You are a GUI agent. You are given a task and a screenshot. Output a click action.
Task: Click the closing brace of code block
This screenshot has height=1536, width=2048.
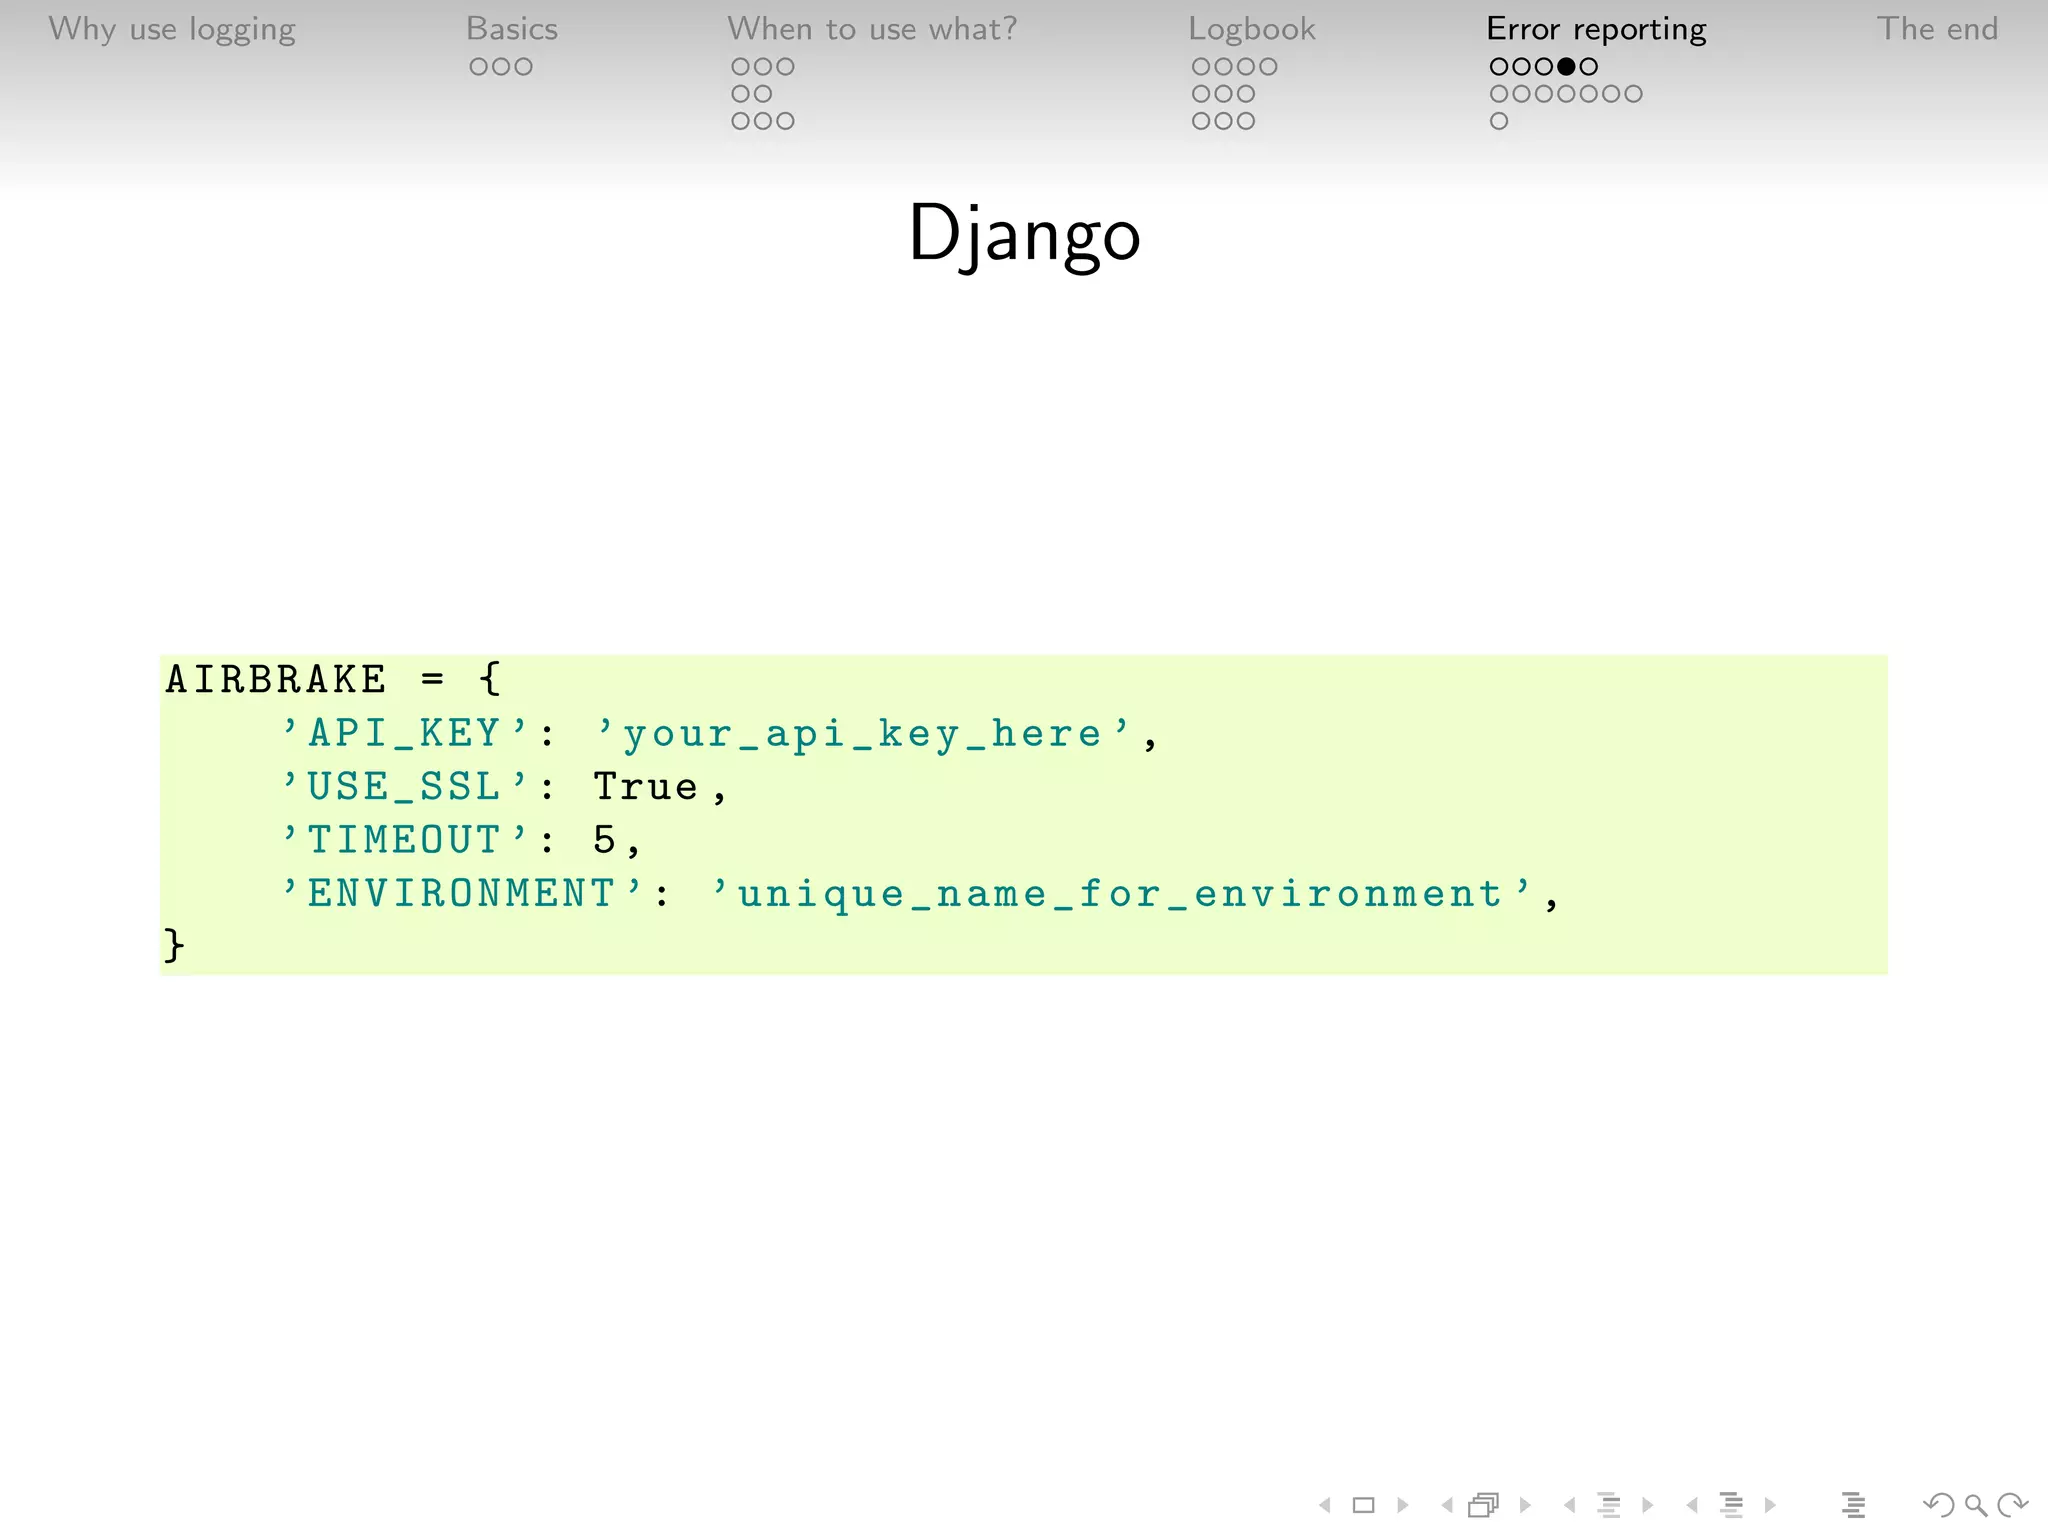point(174,946)
